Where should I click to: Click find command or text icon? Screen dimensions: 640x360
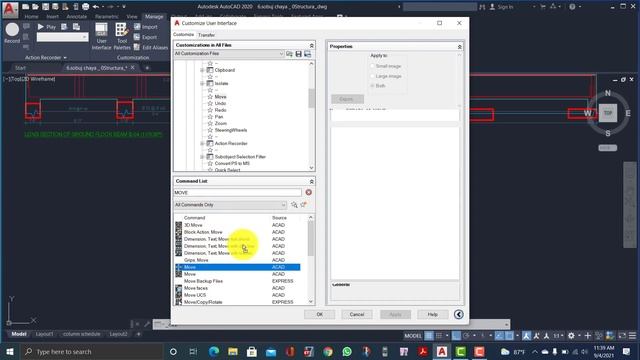tap(294, 205)
